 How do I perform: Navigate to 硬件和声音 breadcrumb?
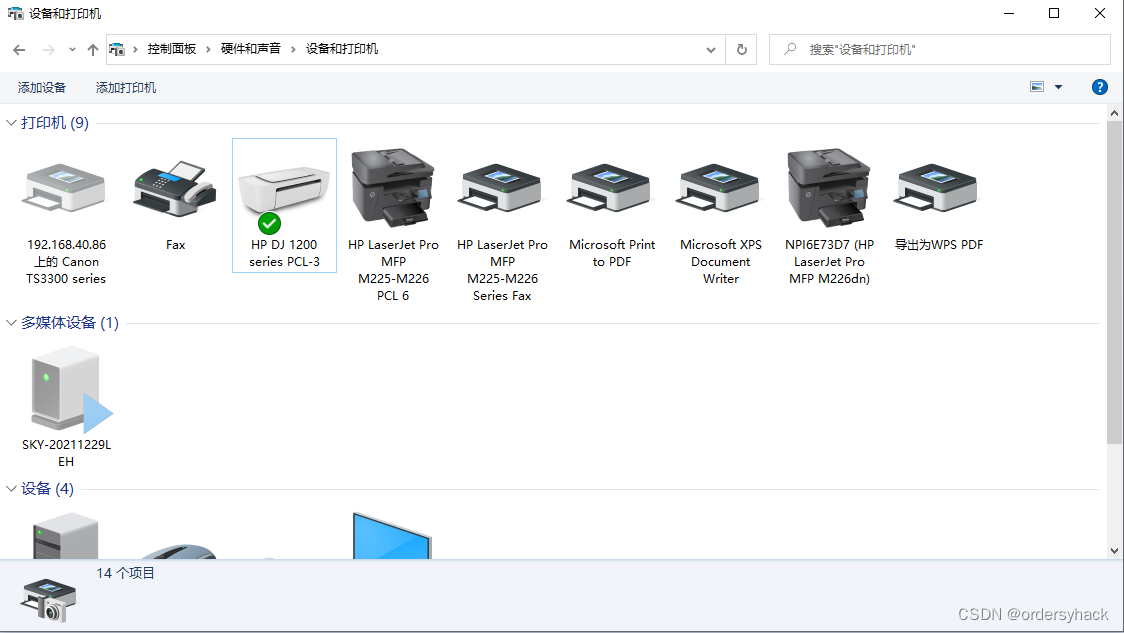(250, 49)
